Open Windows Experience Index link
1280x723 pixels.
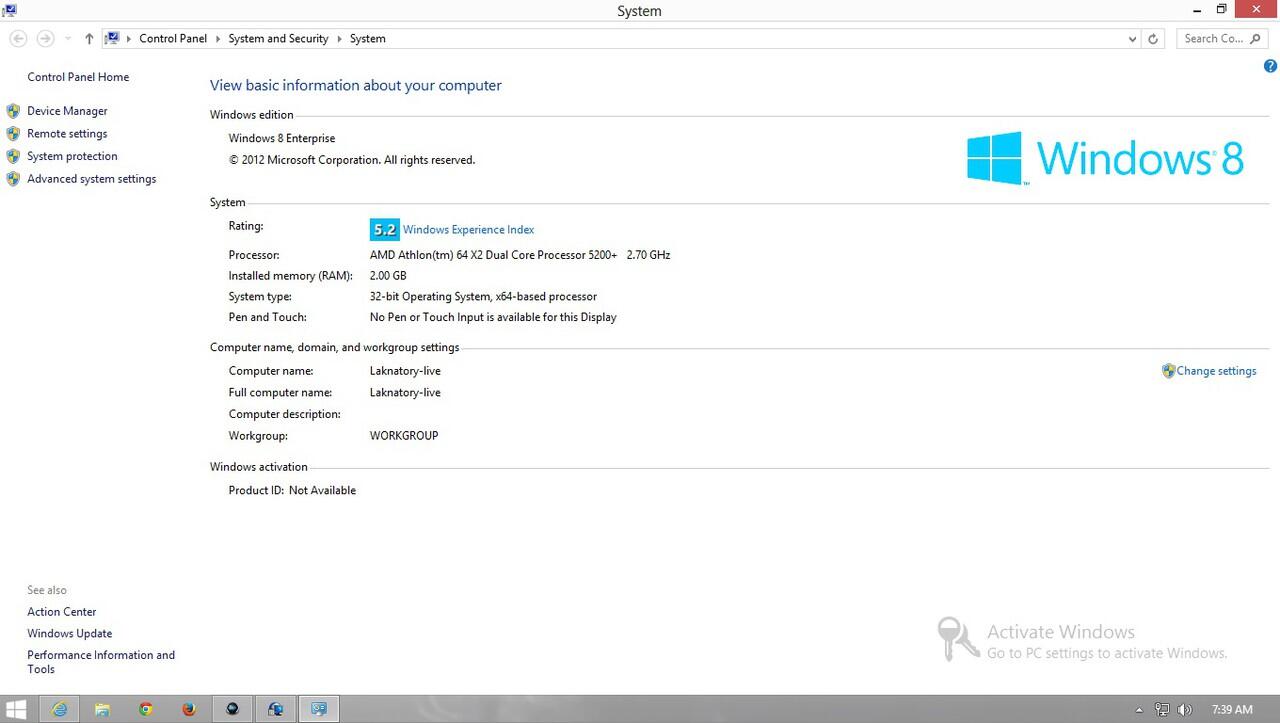[468, 230]
